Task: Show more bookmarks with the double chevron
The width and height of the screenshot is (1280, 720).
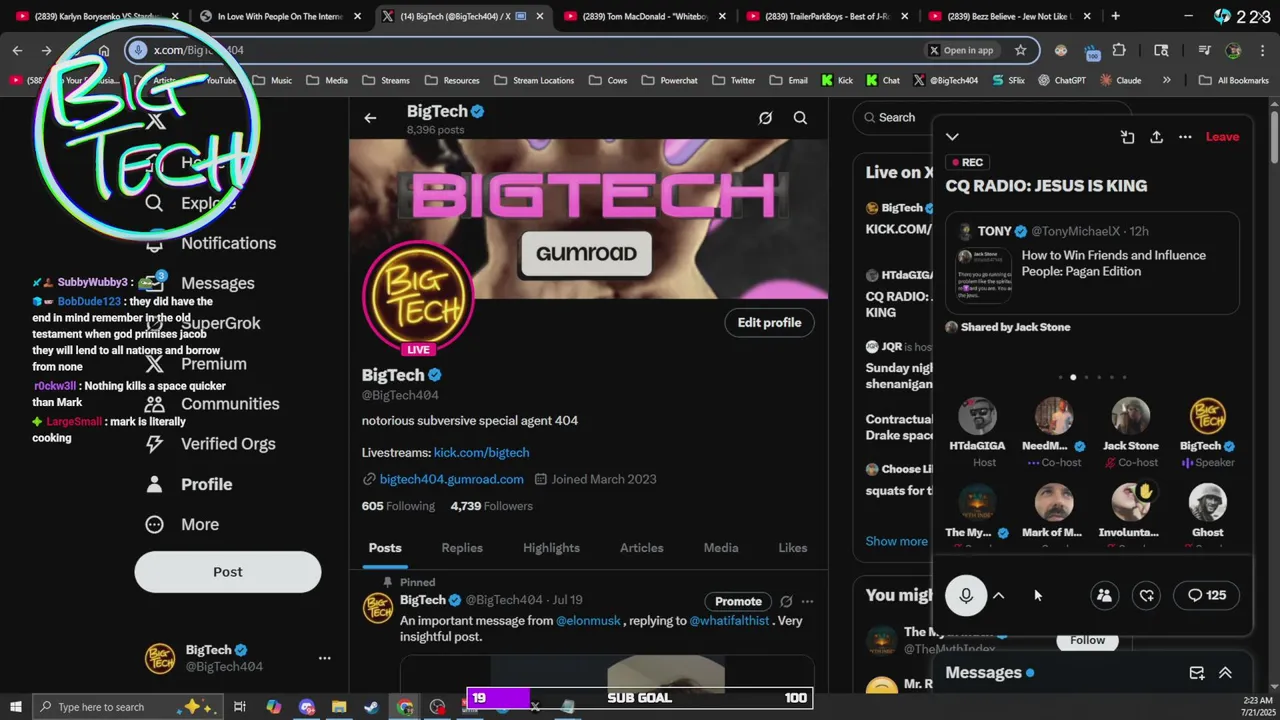Action: (1166, 80)
